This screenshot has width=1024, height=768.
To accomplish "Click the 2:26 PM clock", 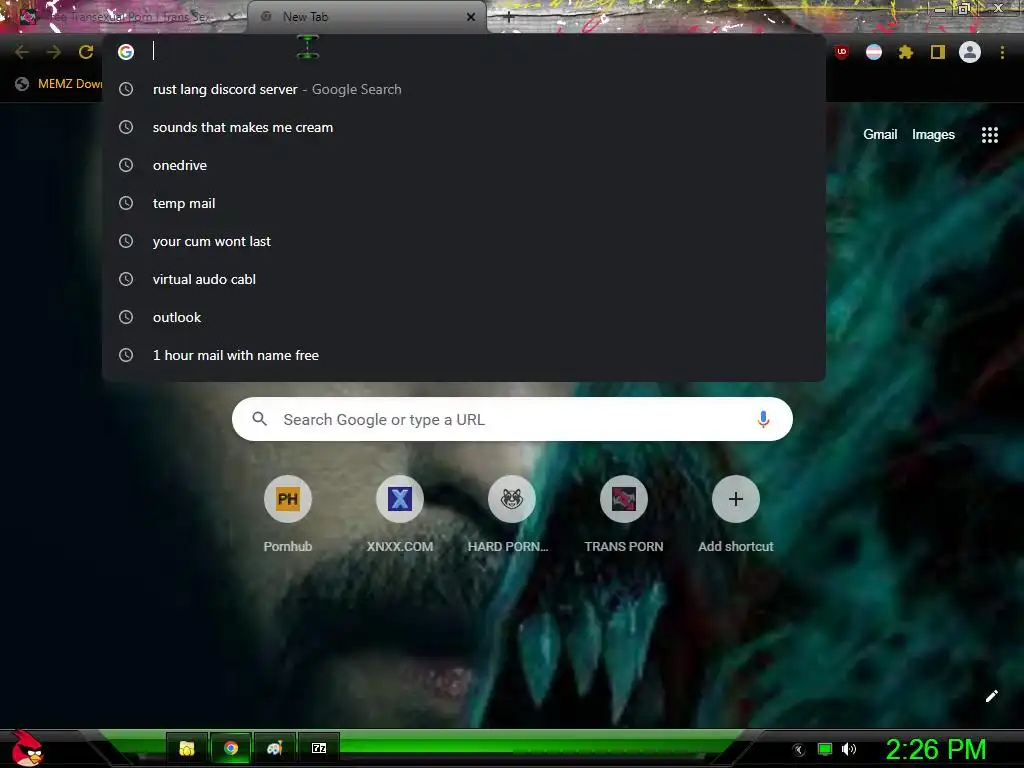I will 936,750.
